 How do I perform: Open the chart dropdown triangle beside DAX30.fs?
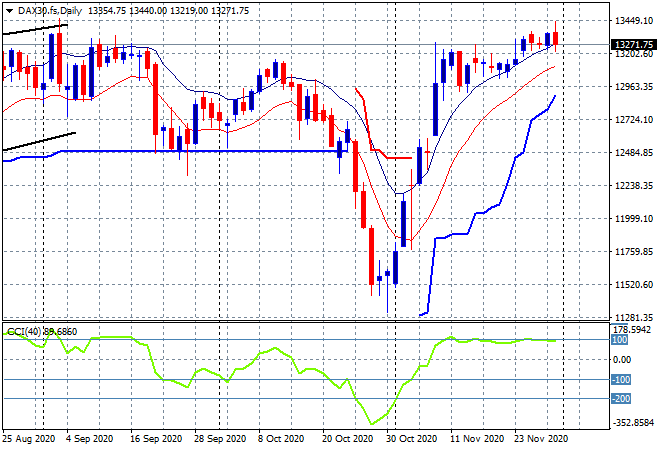click(x=9, y=11)
